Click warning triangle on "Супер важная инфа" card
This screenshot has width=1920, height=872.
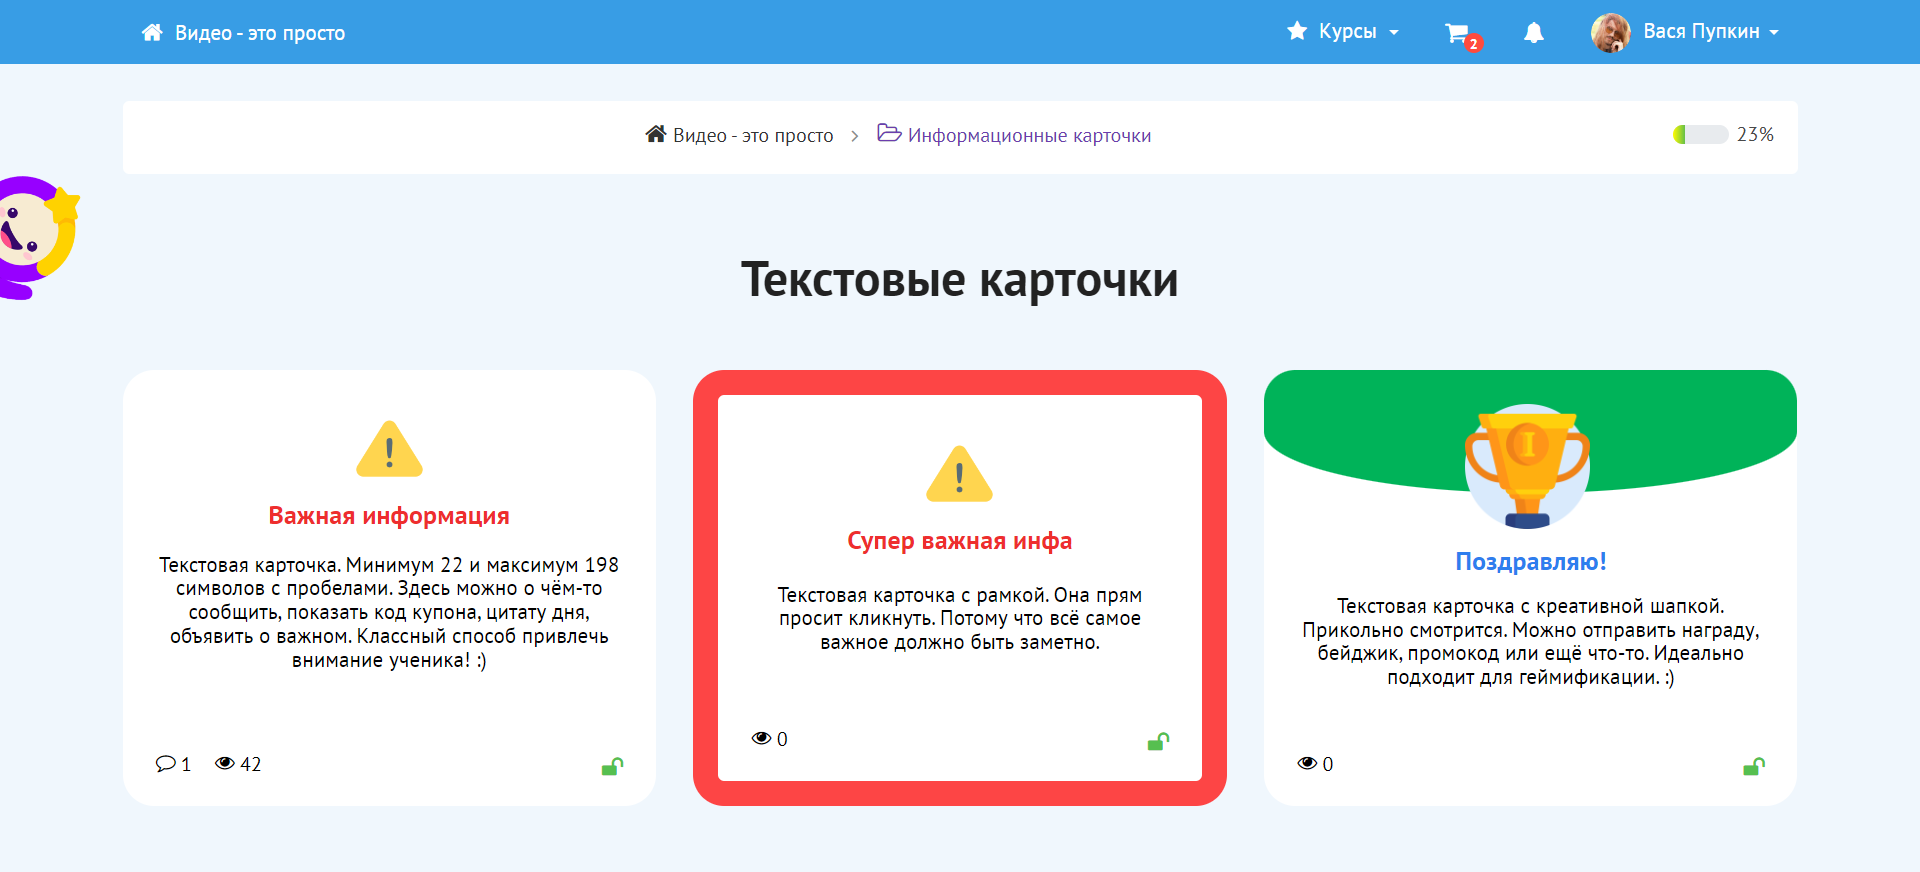click(959, 474)
